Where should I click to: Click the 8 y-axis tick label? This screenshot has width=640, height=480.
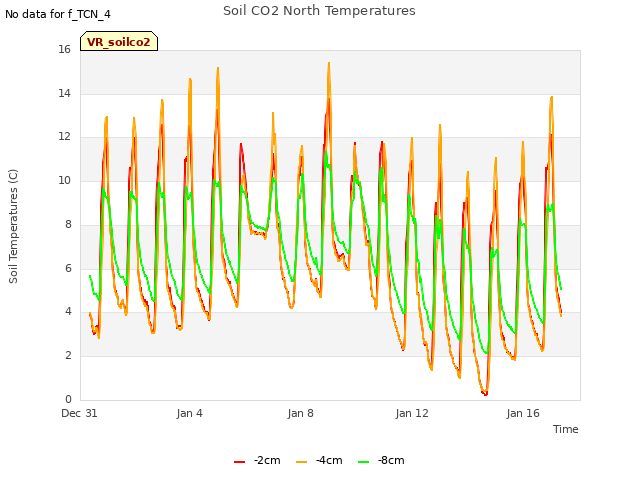pos(68,224)
